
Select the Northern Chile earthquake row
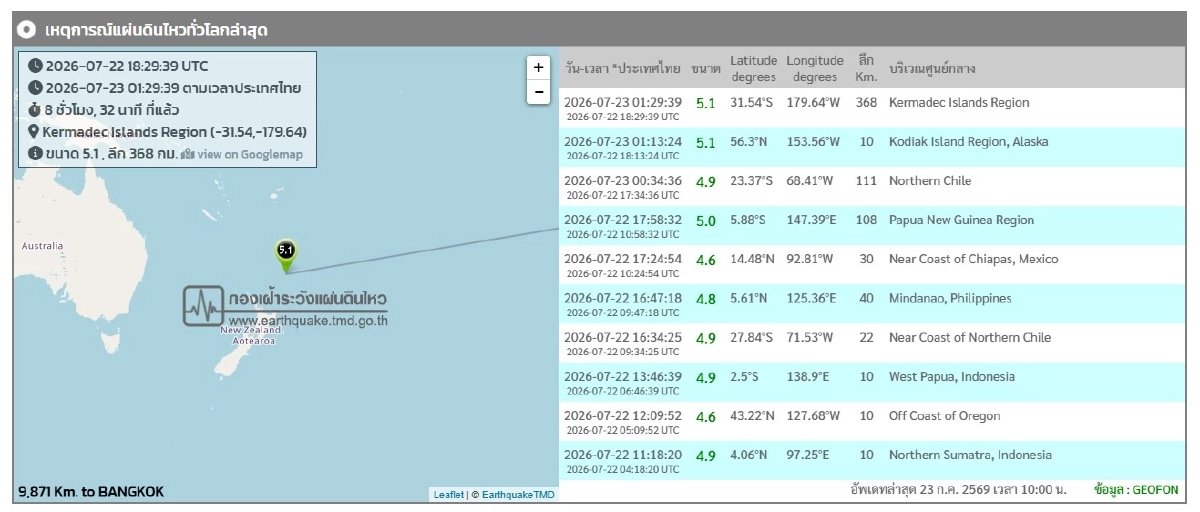tap(872, 186)
